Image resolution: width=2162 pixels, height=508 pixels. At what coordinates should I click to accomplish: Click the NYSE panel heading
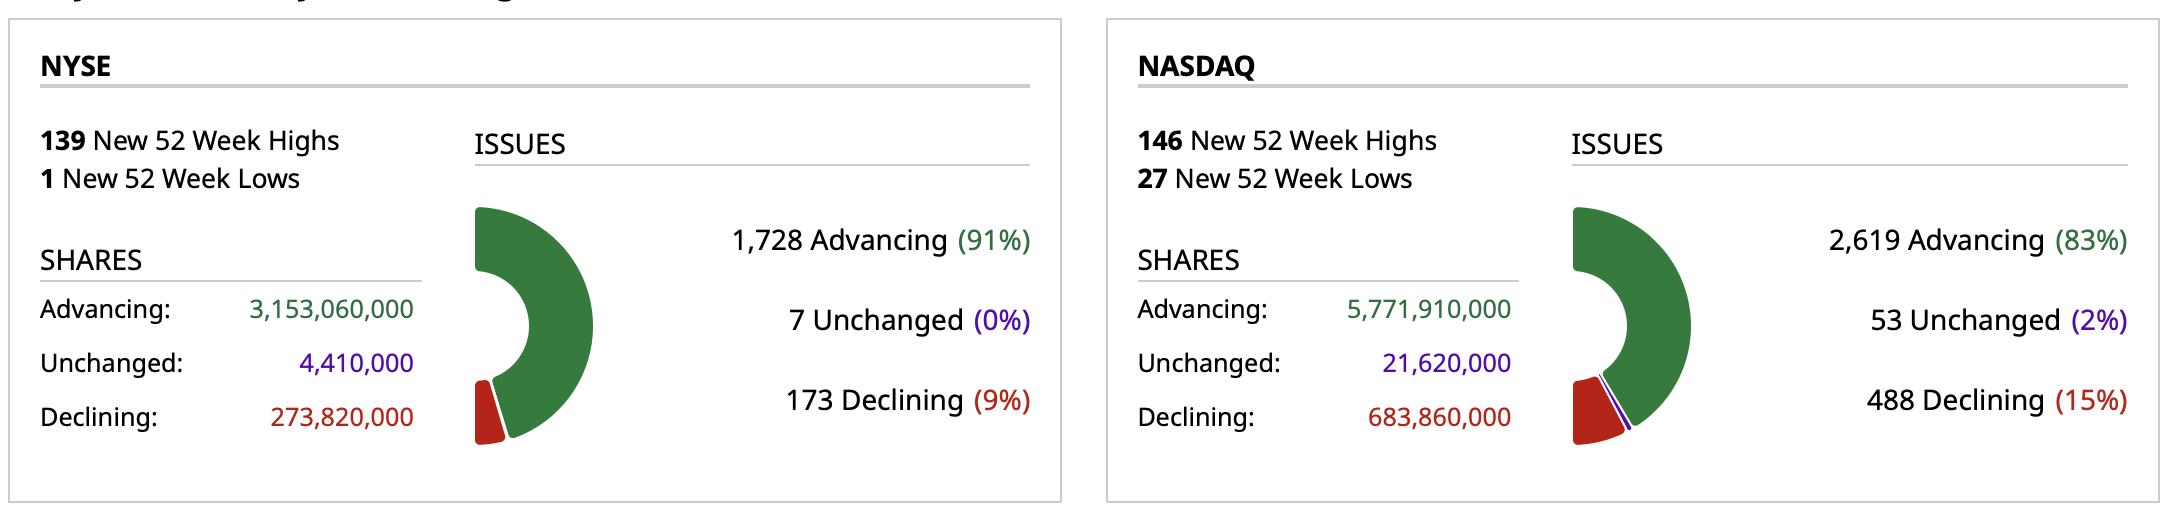click(76, 66)
